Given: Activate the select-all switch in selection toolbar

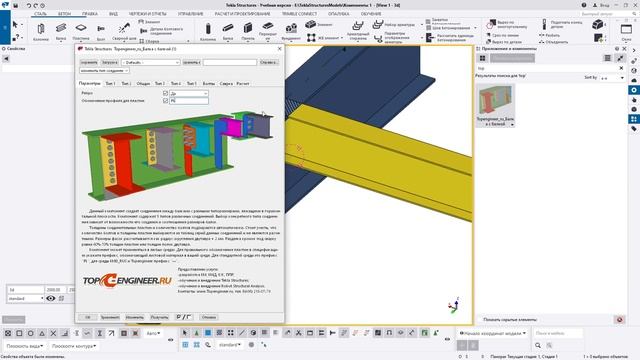Looking at the screenshot, I should [x=184, y=333].
